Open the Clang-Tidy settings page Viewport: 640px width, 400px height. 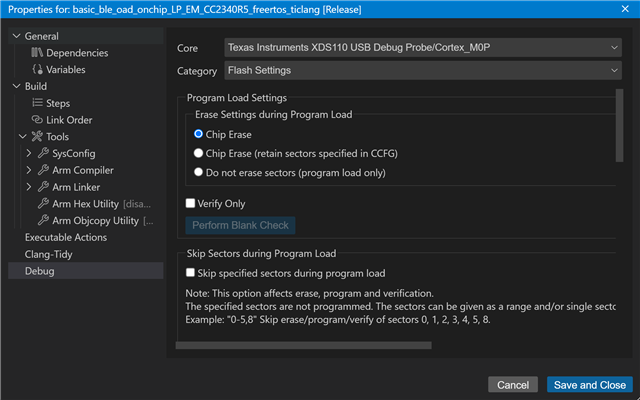(x=50, y=254)
